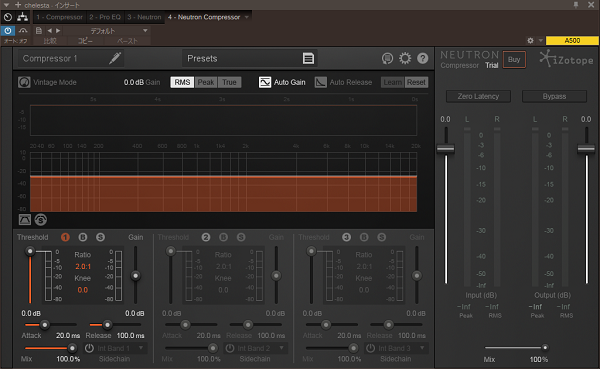
Task: Toggle the Bypass button
Action: tap(554, 96)
